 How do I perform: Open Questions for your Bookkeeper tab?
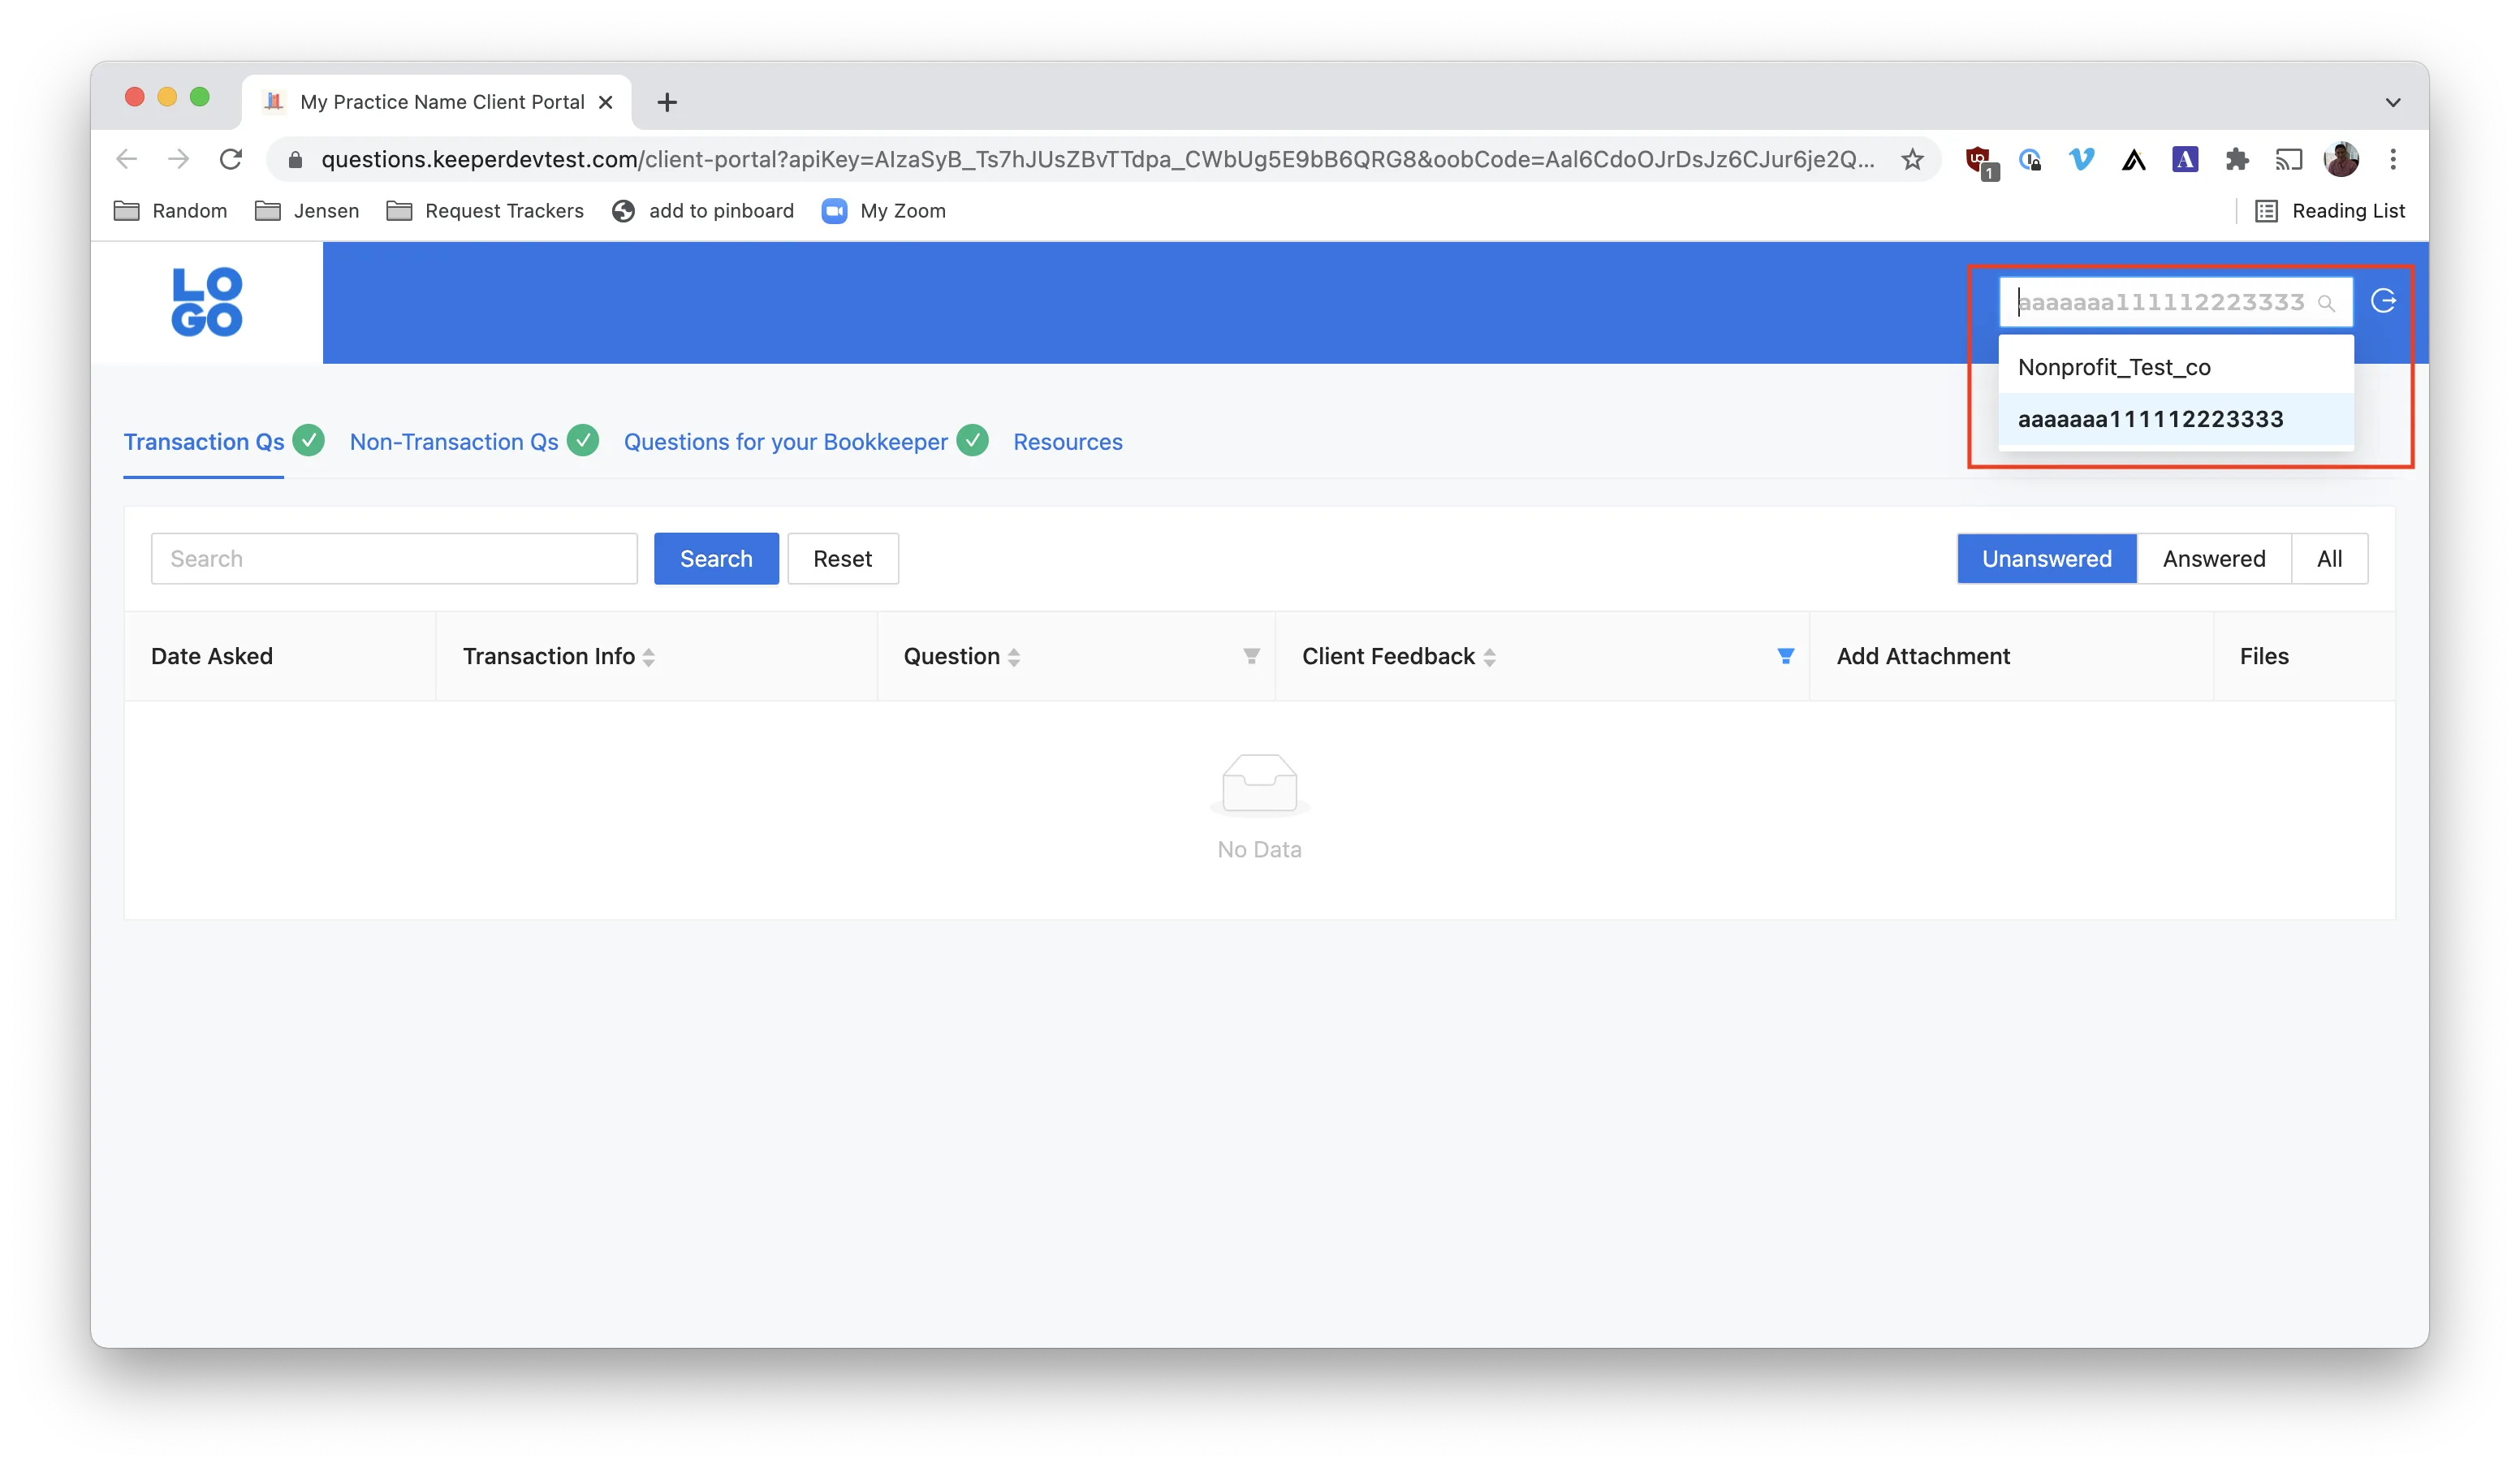click(786, 441)
